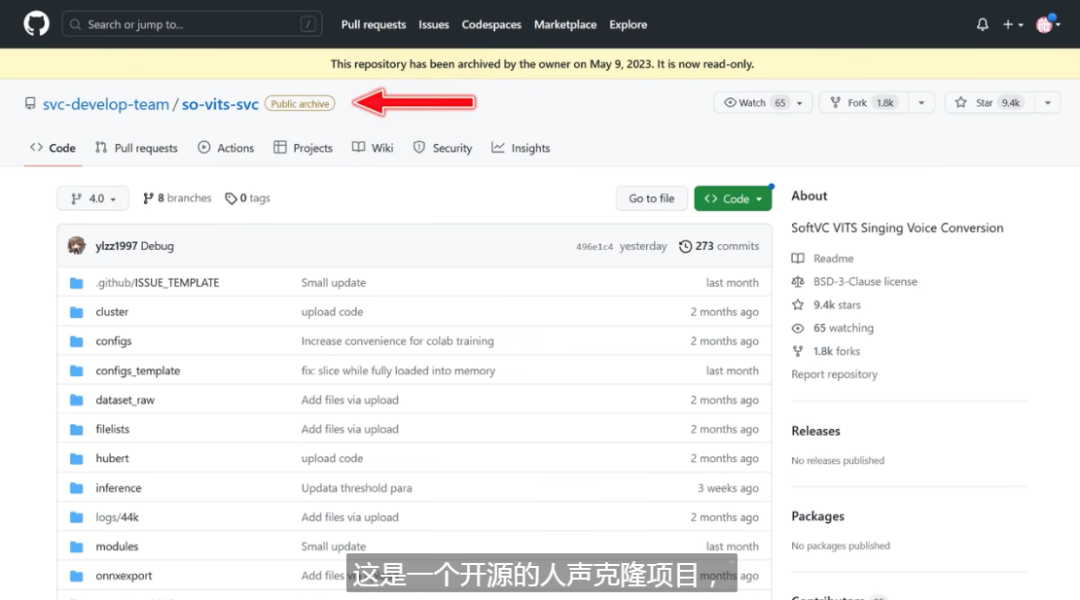Open the Releases heading link
Screen dimensions: 1080x600
(x=816, y=431)
